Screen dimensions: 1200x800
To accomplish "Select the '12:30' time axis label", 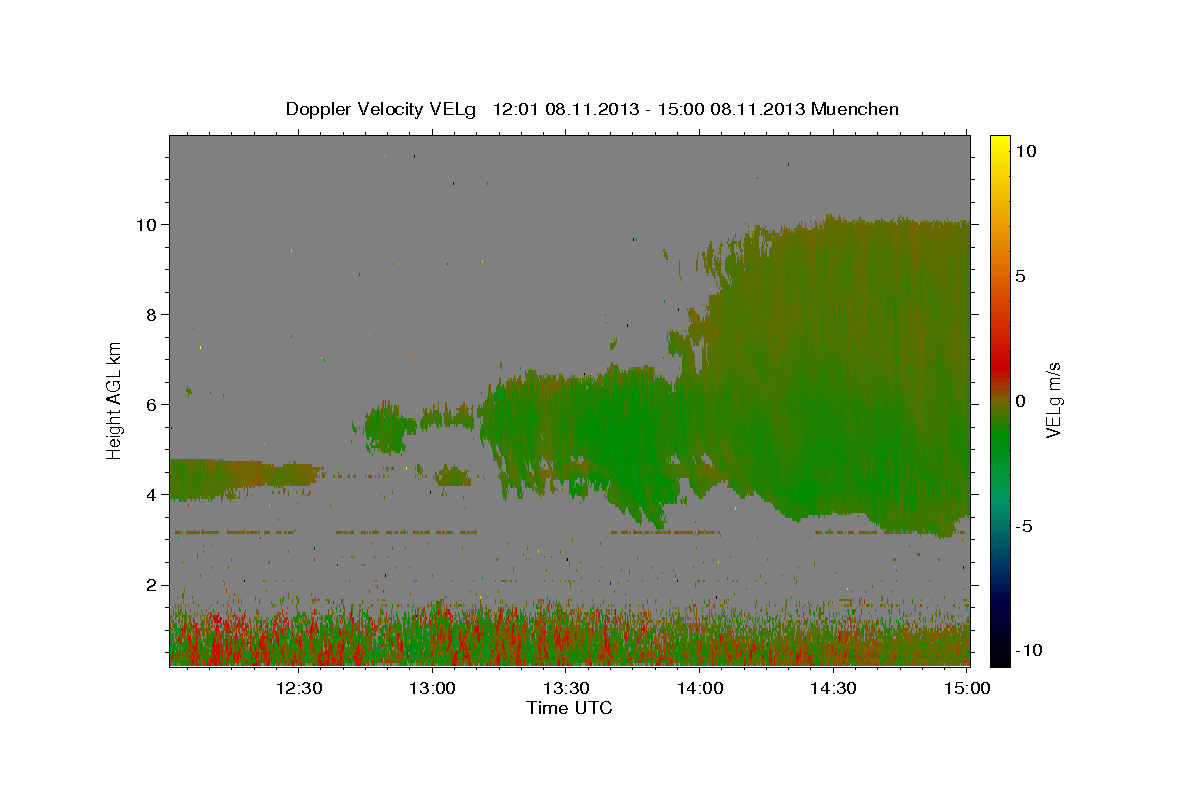I will coord(299,688).
